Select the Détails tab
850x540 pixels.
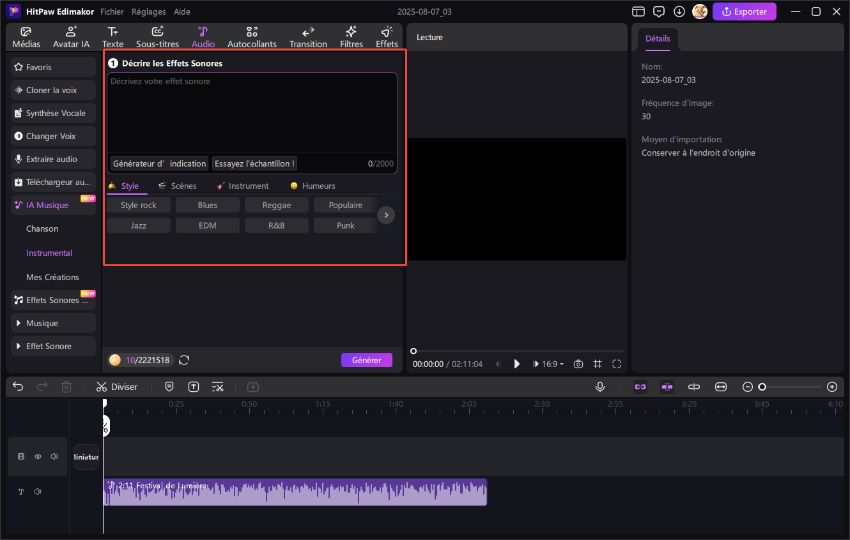(658, 38)
